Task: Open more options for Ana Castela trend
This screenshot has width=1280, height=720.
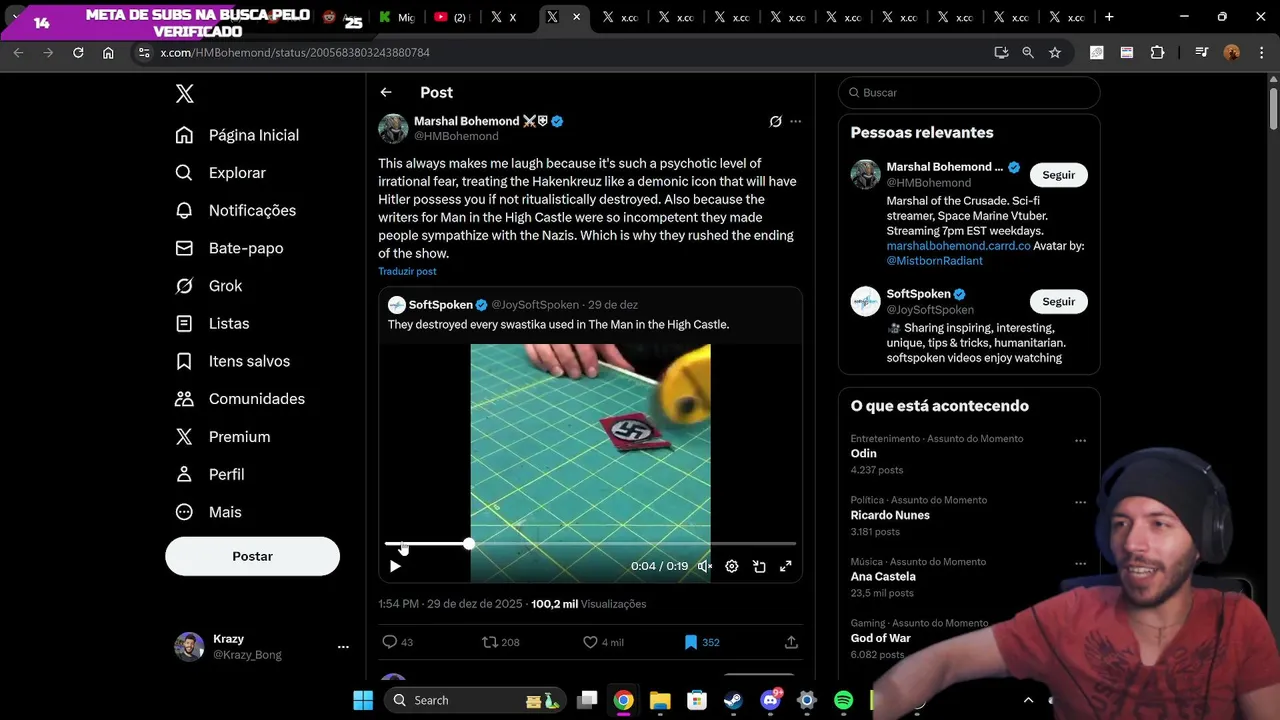Action: pyautogui.click(x=1080, y=564)
